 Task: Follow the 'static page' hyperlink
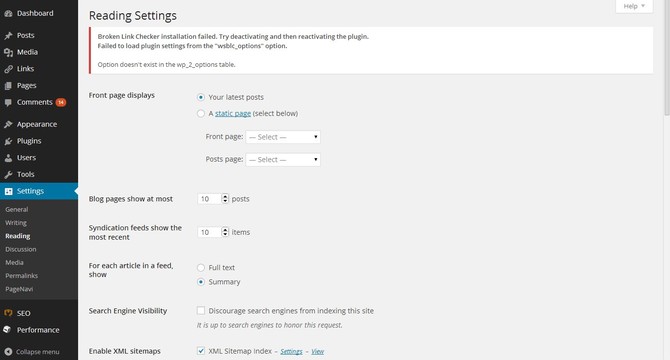(233, 114)
